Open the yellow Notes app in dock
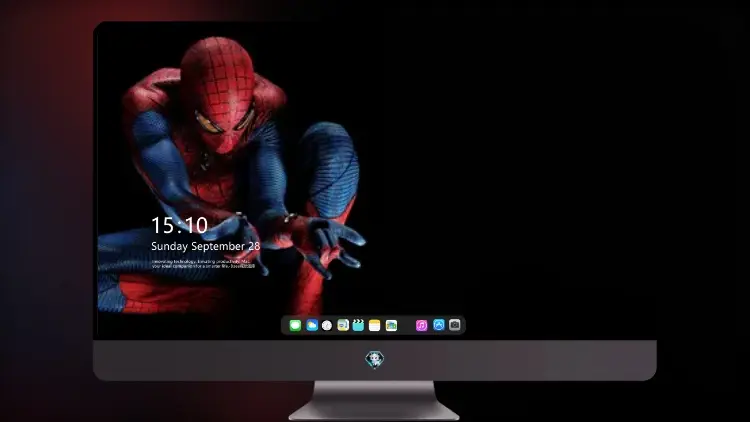The width and height of the screenshot is (750, 422). 375,325
